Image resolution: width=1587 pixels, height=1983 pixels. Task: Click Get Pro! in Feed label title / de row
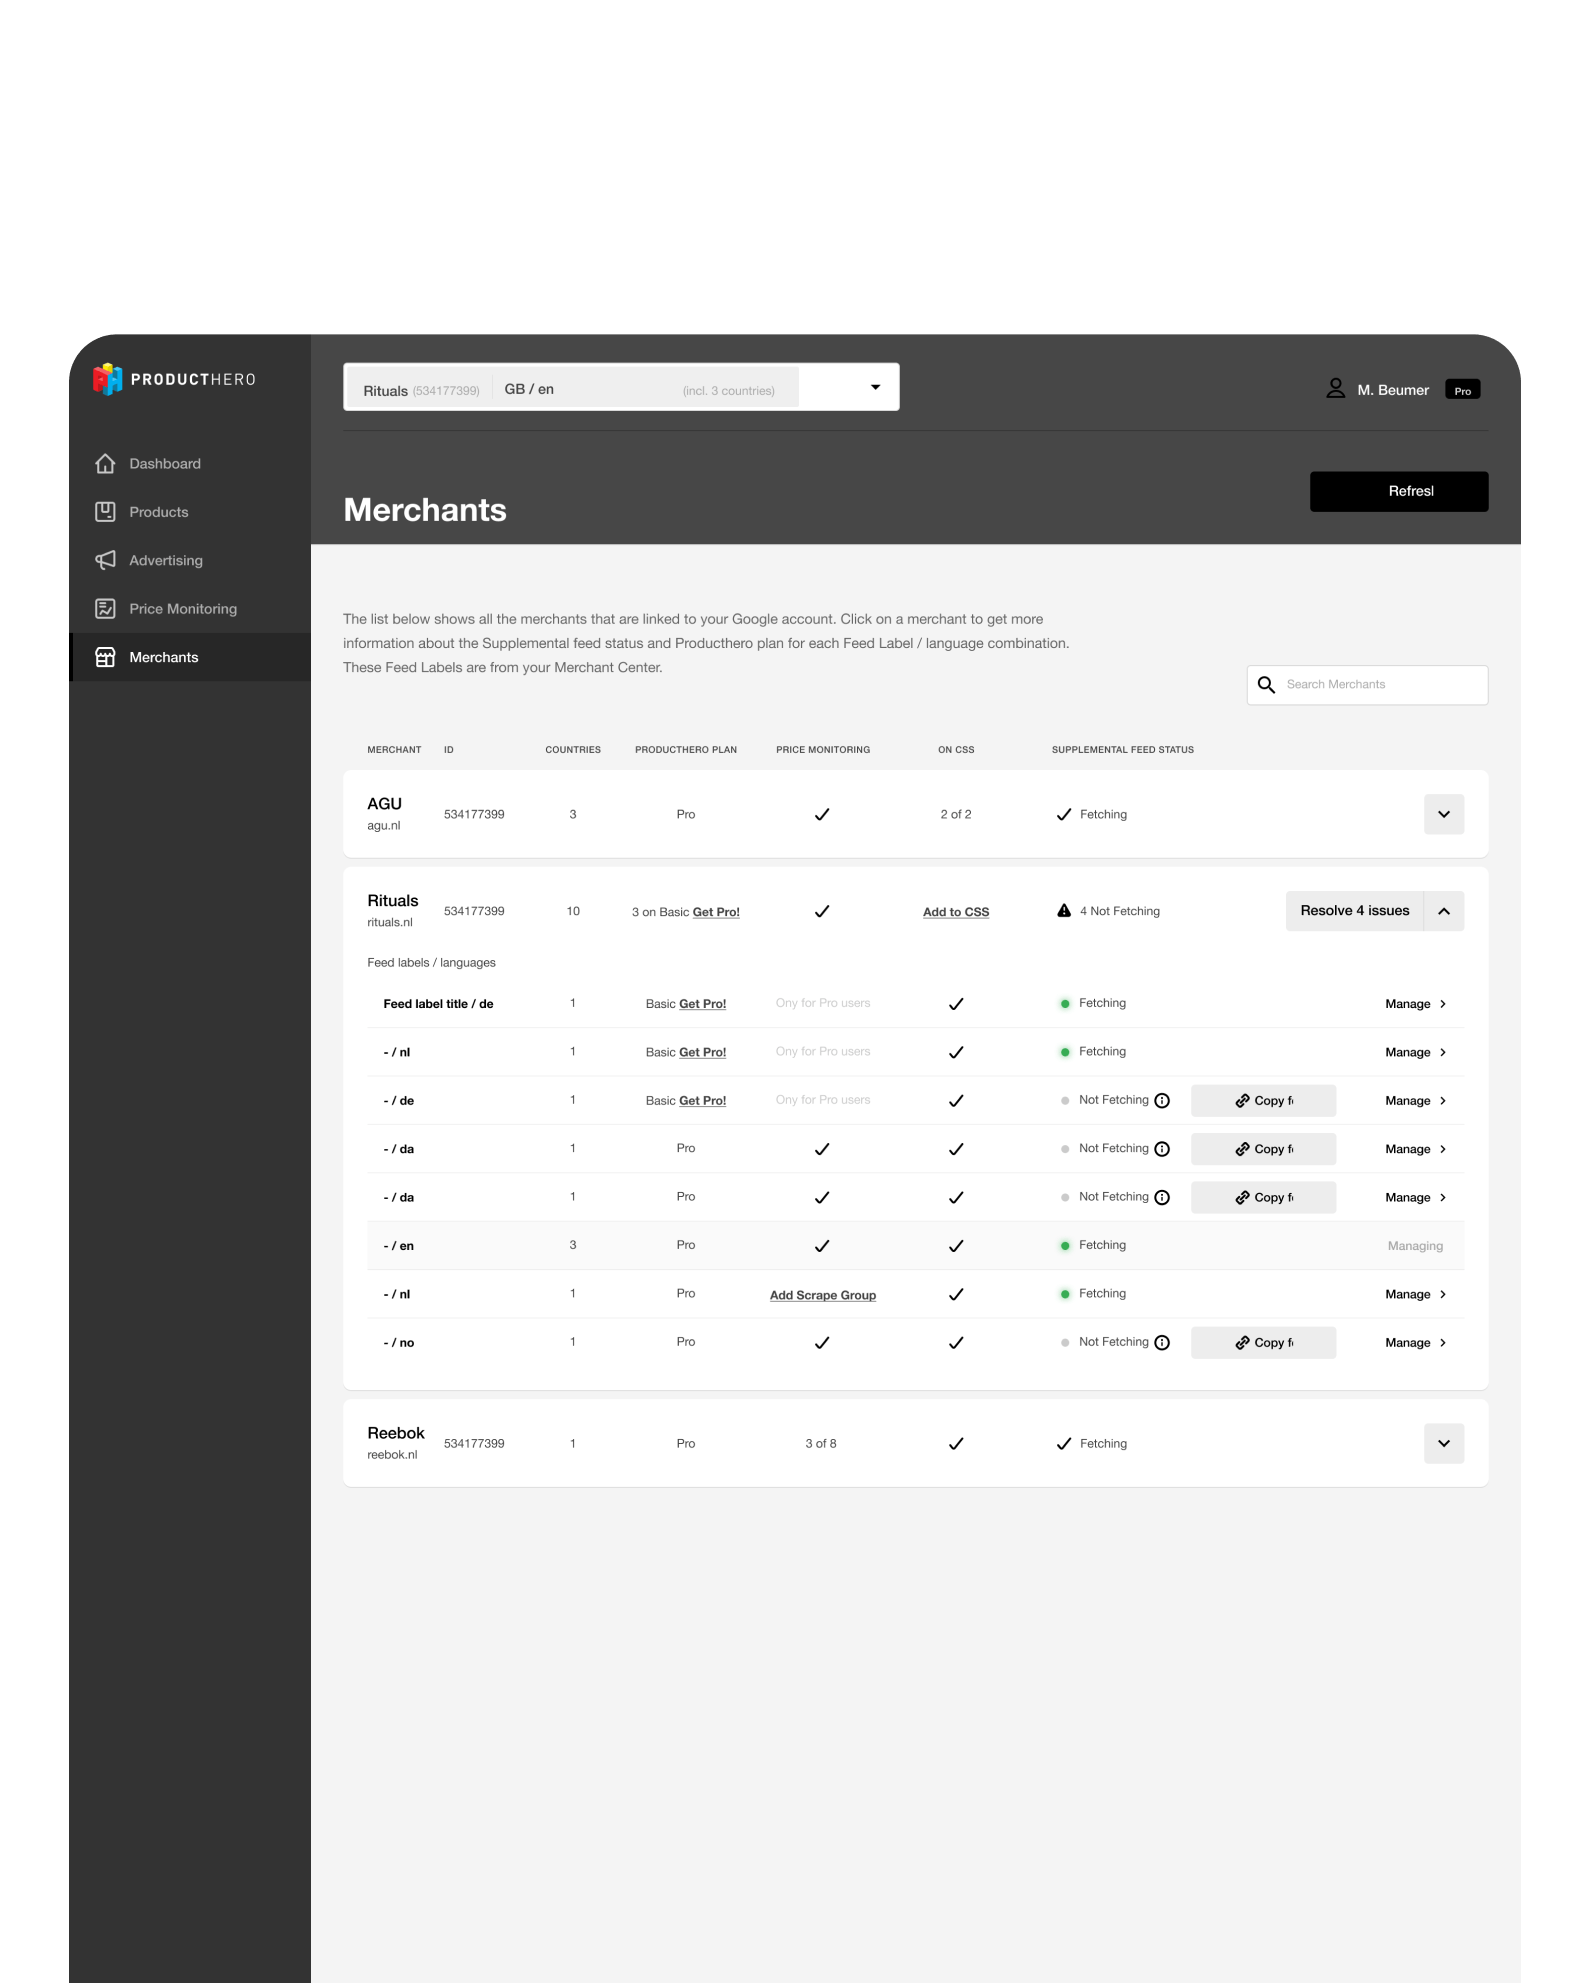click(703, 1004)
